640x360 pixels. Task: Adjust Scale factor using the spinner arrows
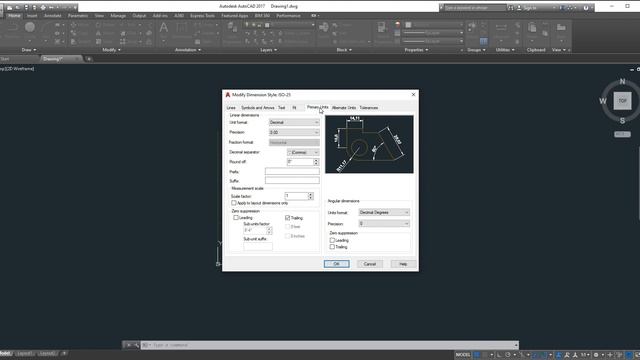pos(311,196)
